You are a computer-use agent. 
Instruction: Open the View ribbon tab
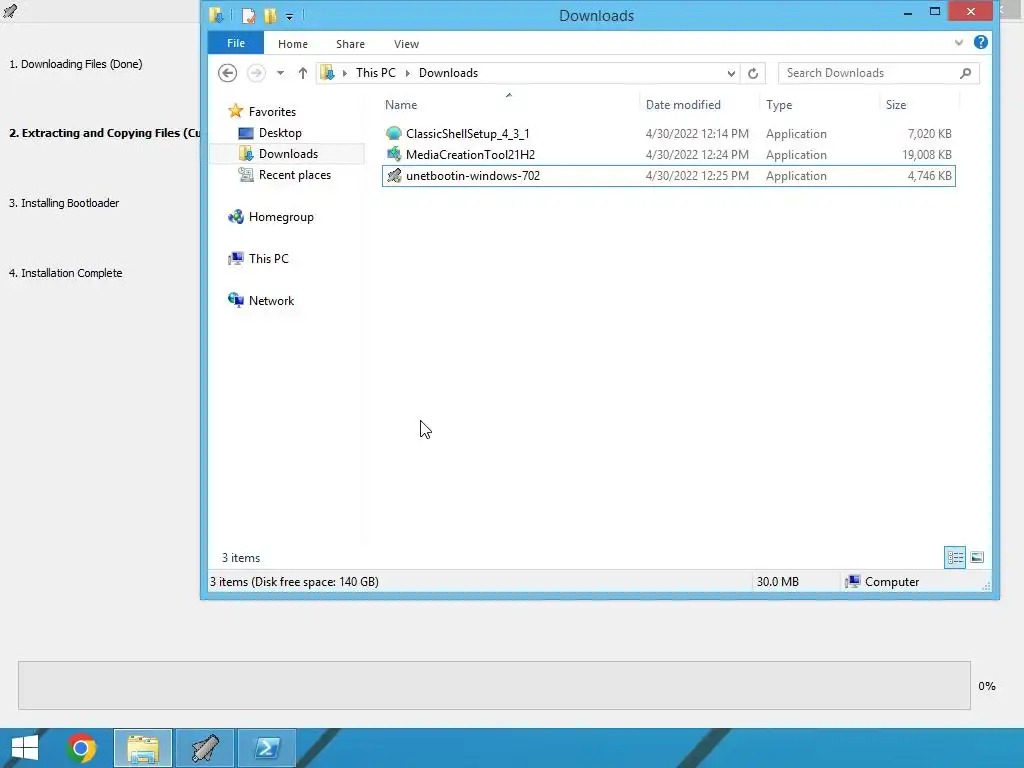pyautogui.click(x=406, y=44)
